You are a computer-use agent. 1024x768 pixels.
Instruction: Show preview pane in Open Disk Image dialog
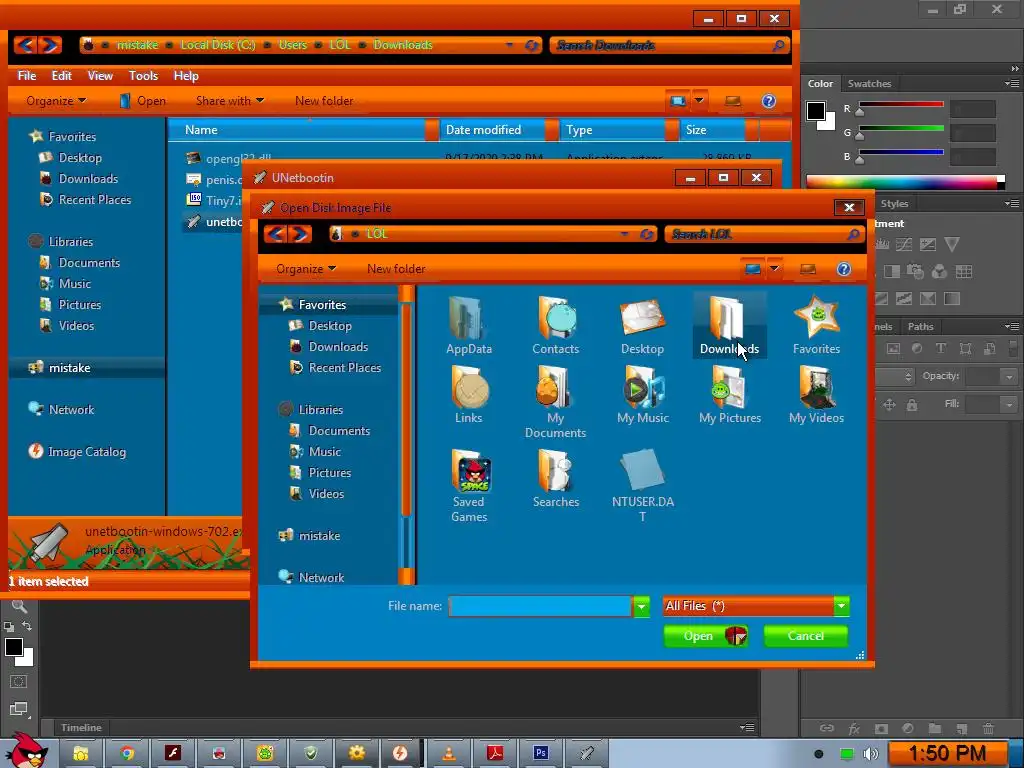click(808, 268)
